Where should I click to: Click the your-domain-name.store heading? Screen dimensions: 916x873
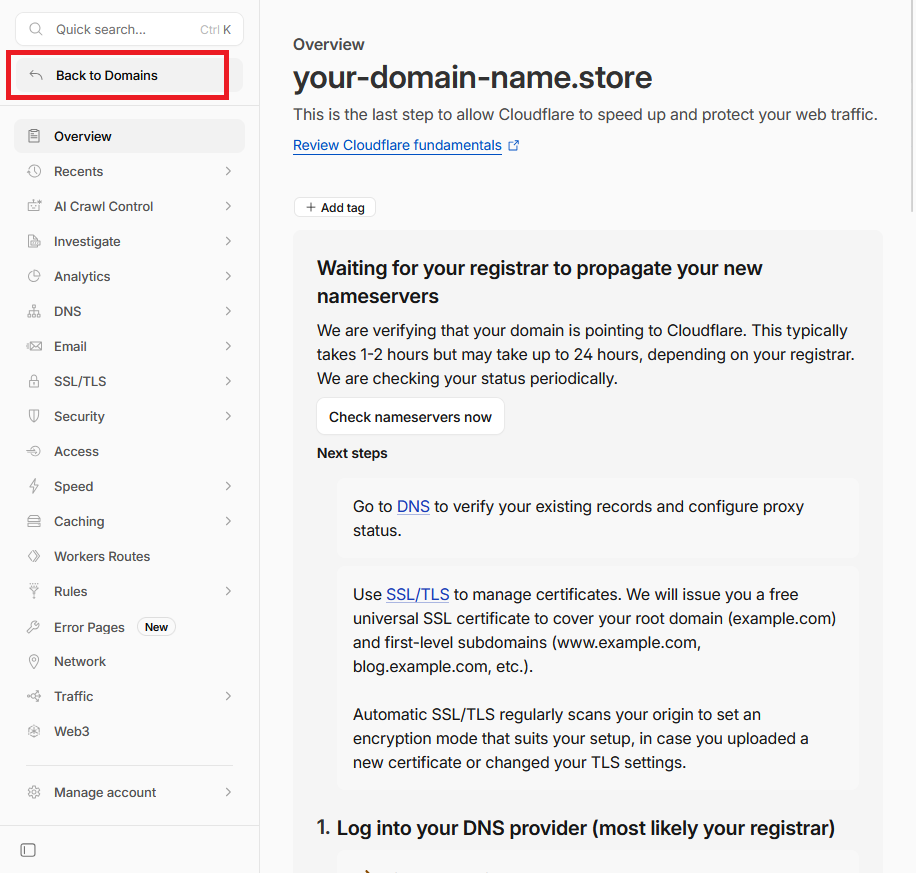click(473, 78)
